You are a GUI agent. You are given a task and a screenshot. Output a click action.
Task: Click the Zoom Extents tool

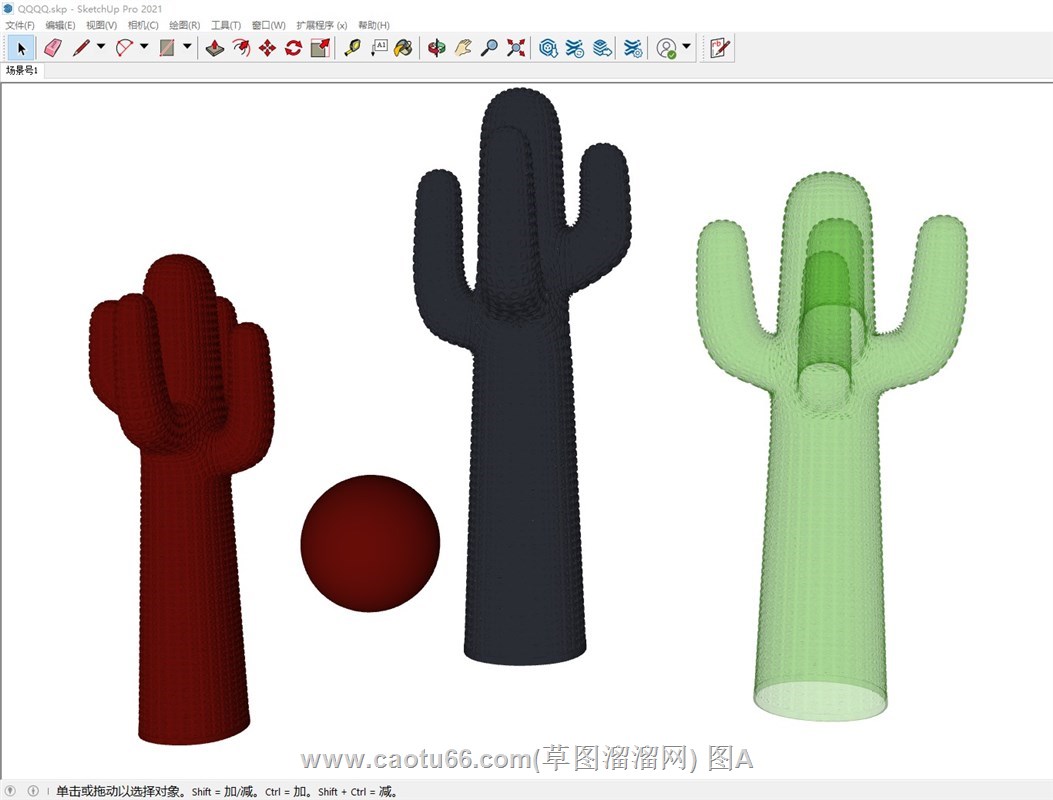click(516, 47)
